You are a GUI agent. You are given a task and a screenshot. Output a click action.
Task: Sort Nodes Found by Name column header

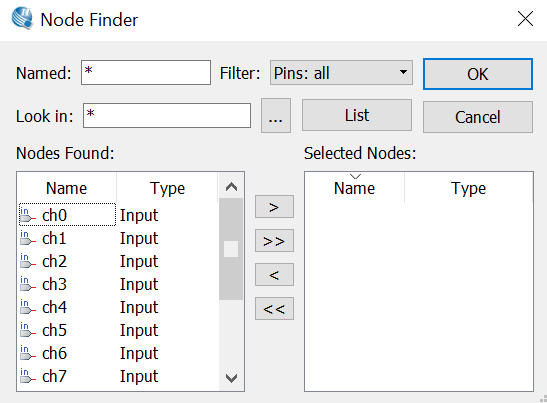pos(67,188)
